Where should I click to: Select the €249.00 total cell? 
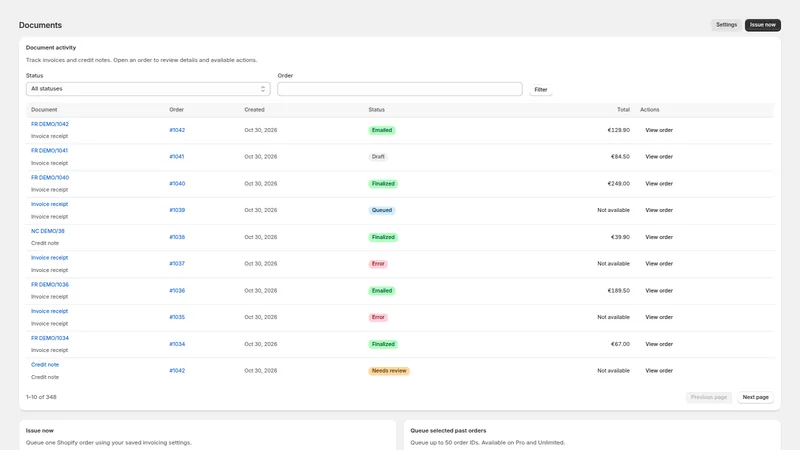618,184
